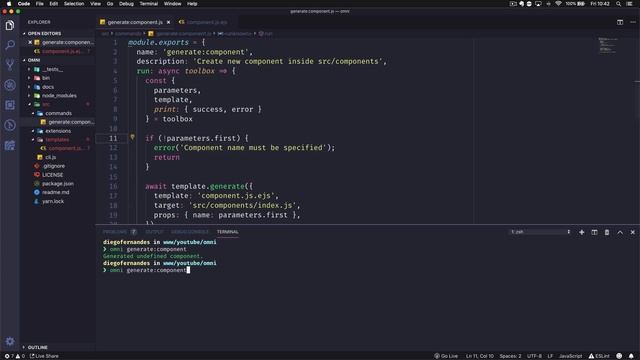Open the Manage settings gear icon
The width and height of the screenshot is (640, 360).
coord(10,341)
